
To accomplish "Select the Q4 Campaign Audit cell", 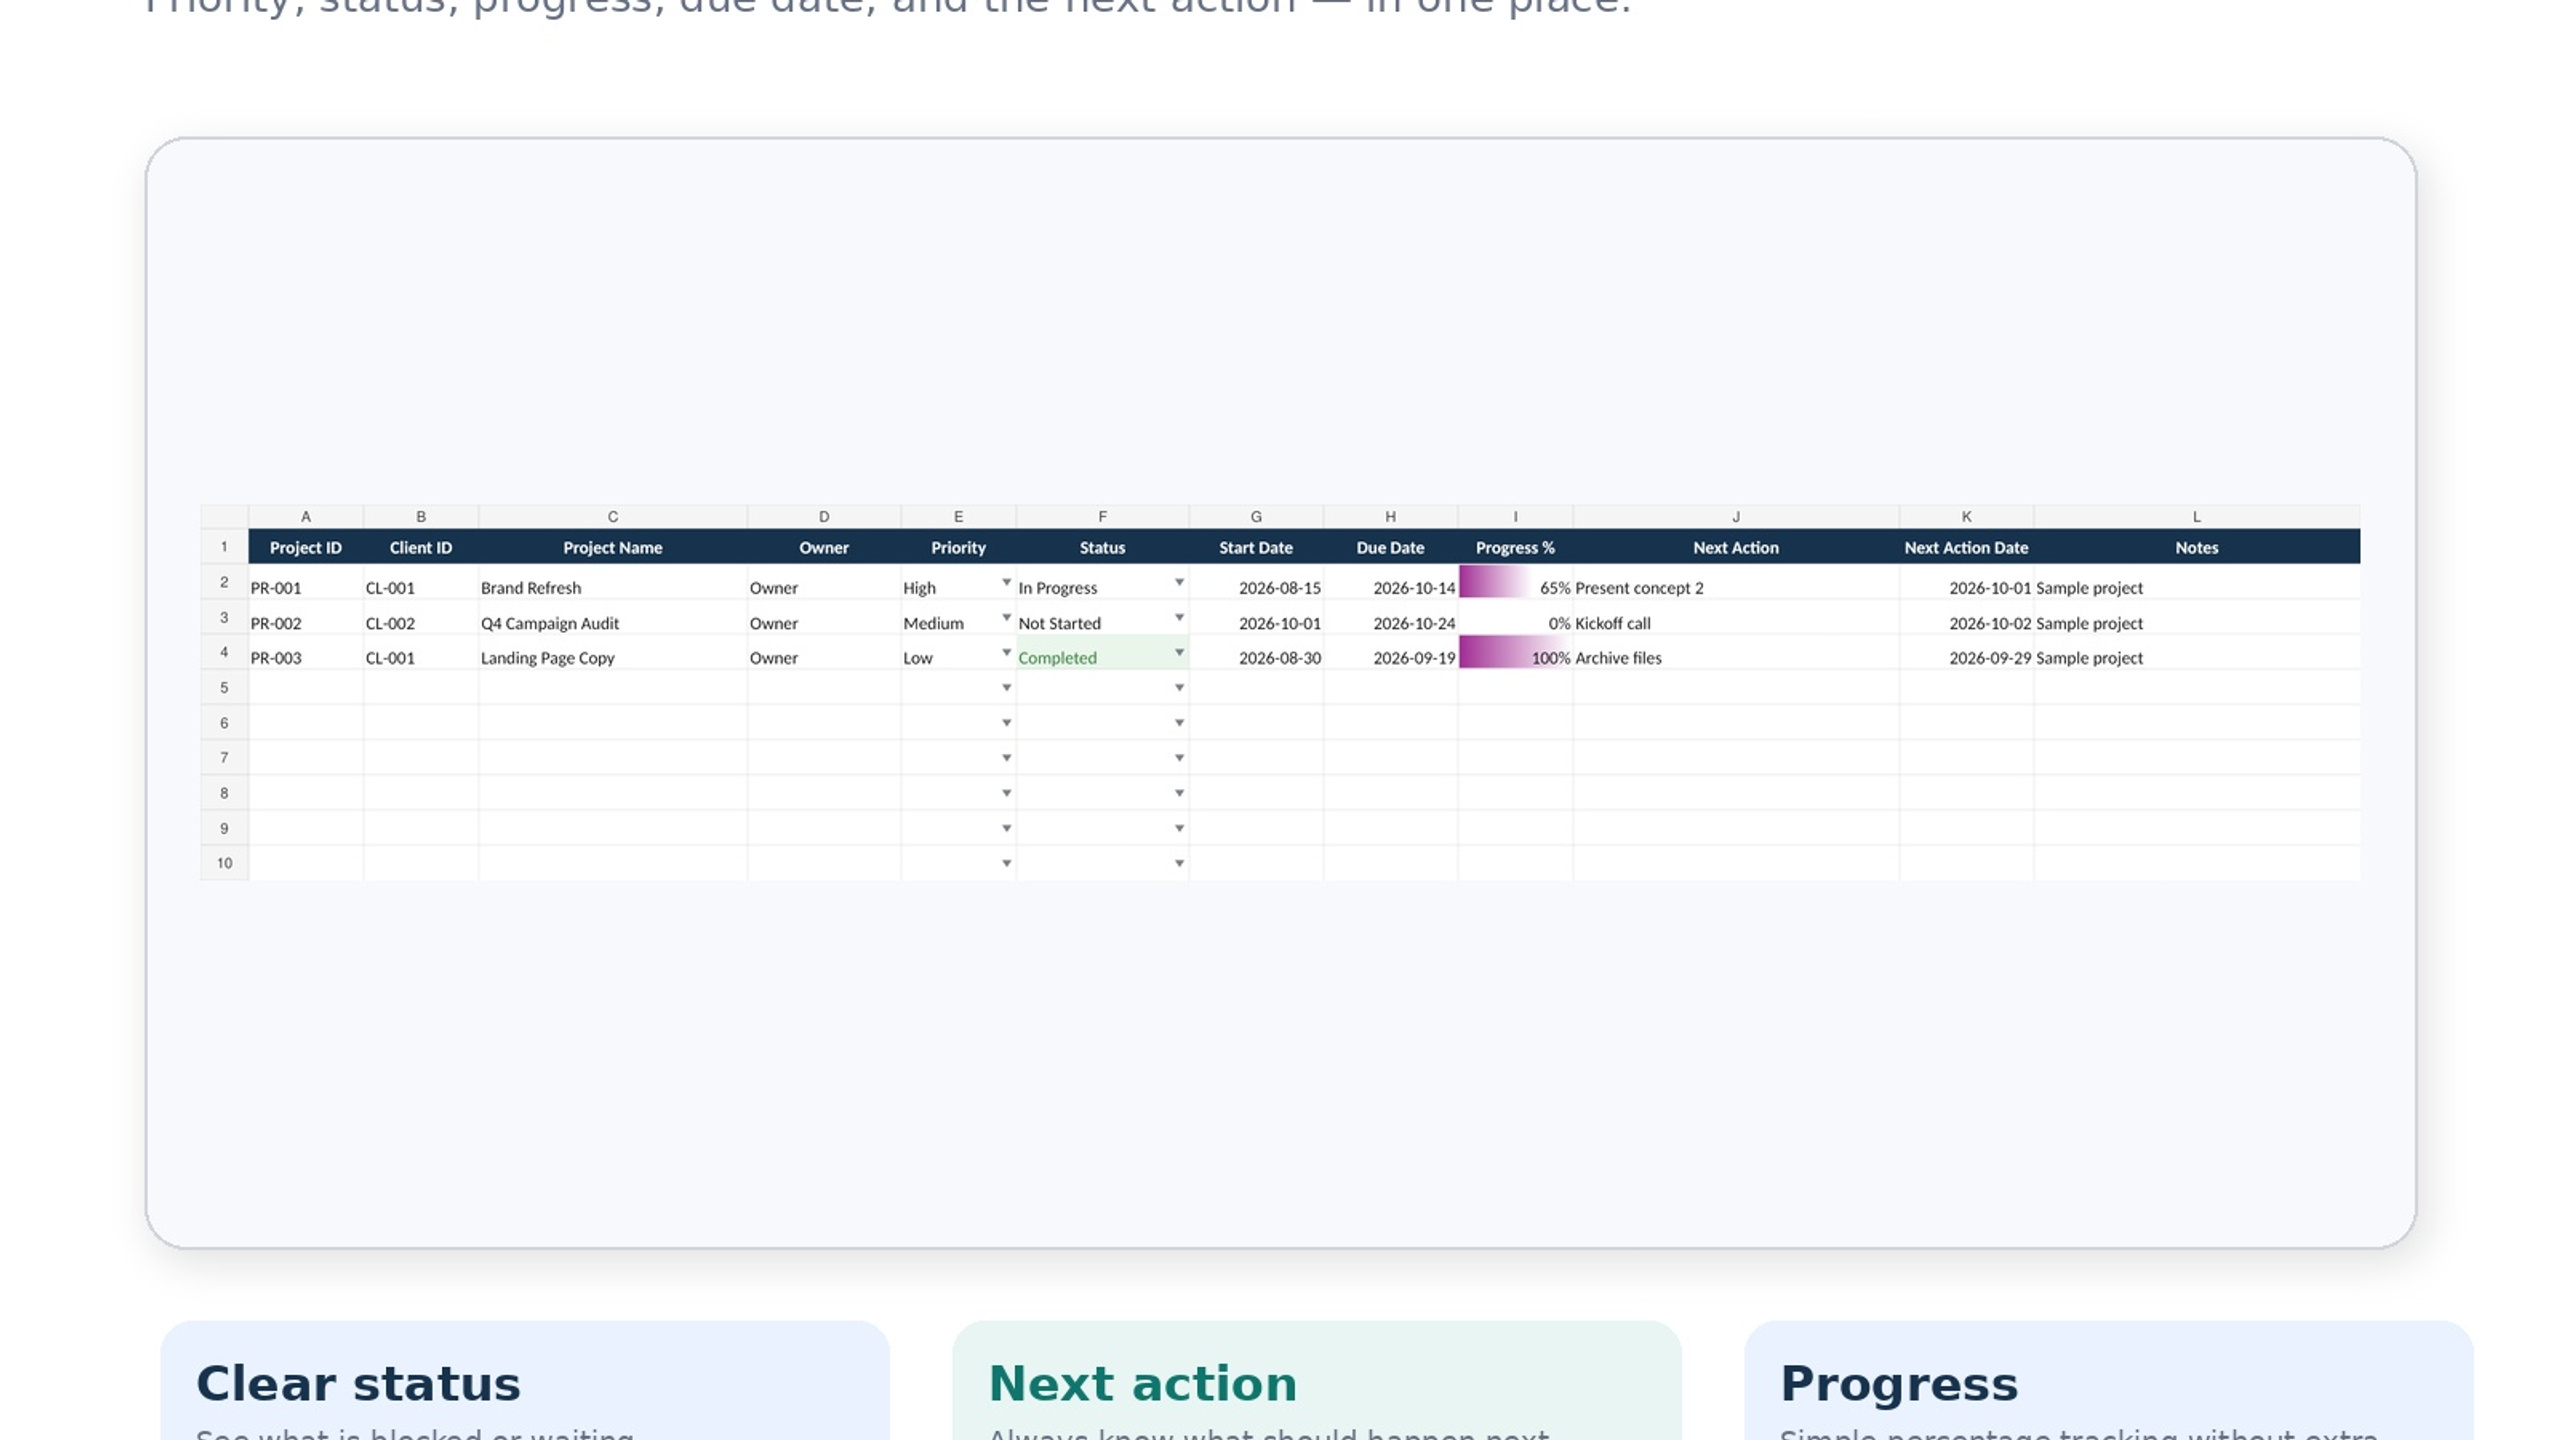I will 613,618.
